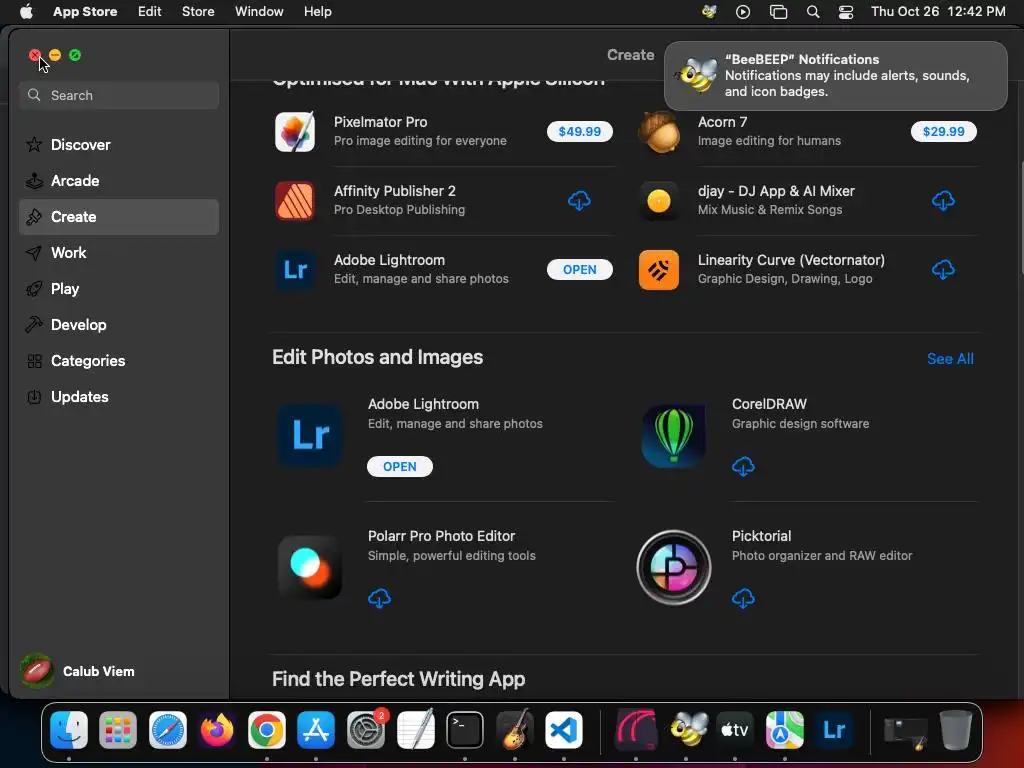Launch Safari from the Dock
The width and height of the screenshot is (1024, 768).
tap(168, 729)
